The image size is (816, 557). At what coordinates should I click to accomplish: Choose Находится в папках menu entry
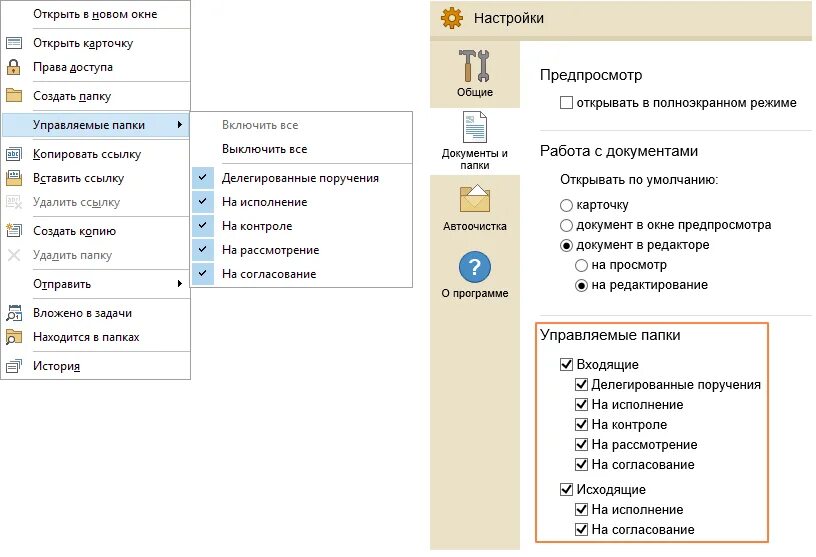point(95,337)
